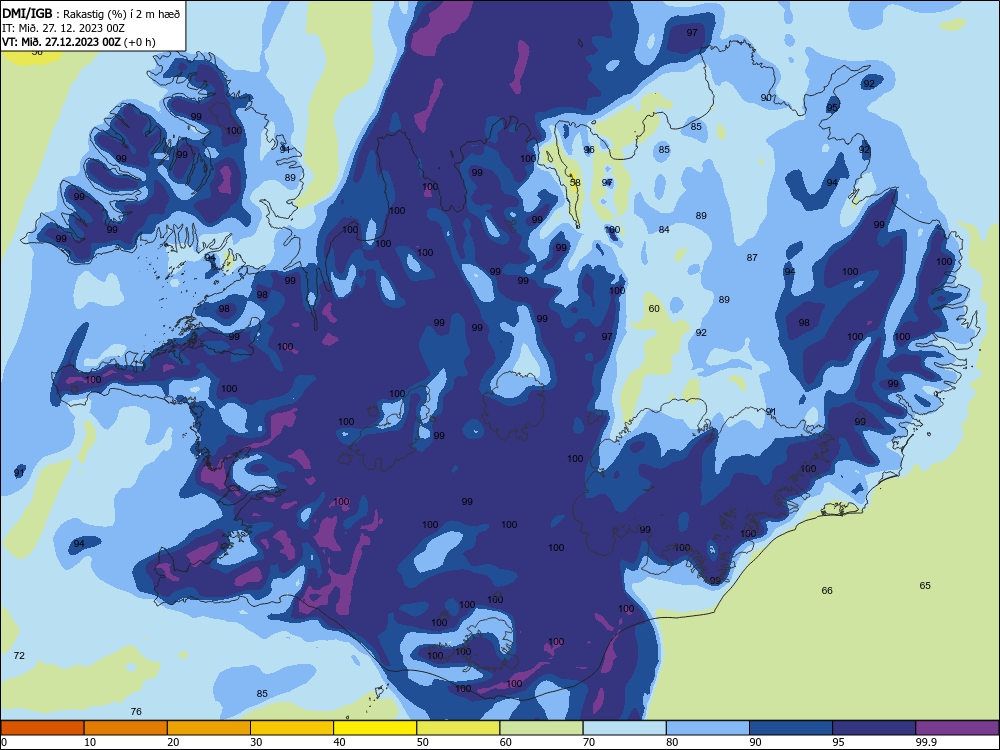Click the light blue 70–80 legend swatch
Screen dimensions: 1000x750
624,727
